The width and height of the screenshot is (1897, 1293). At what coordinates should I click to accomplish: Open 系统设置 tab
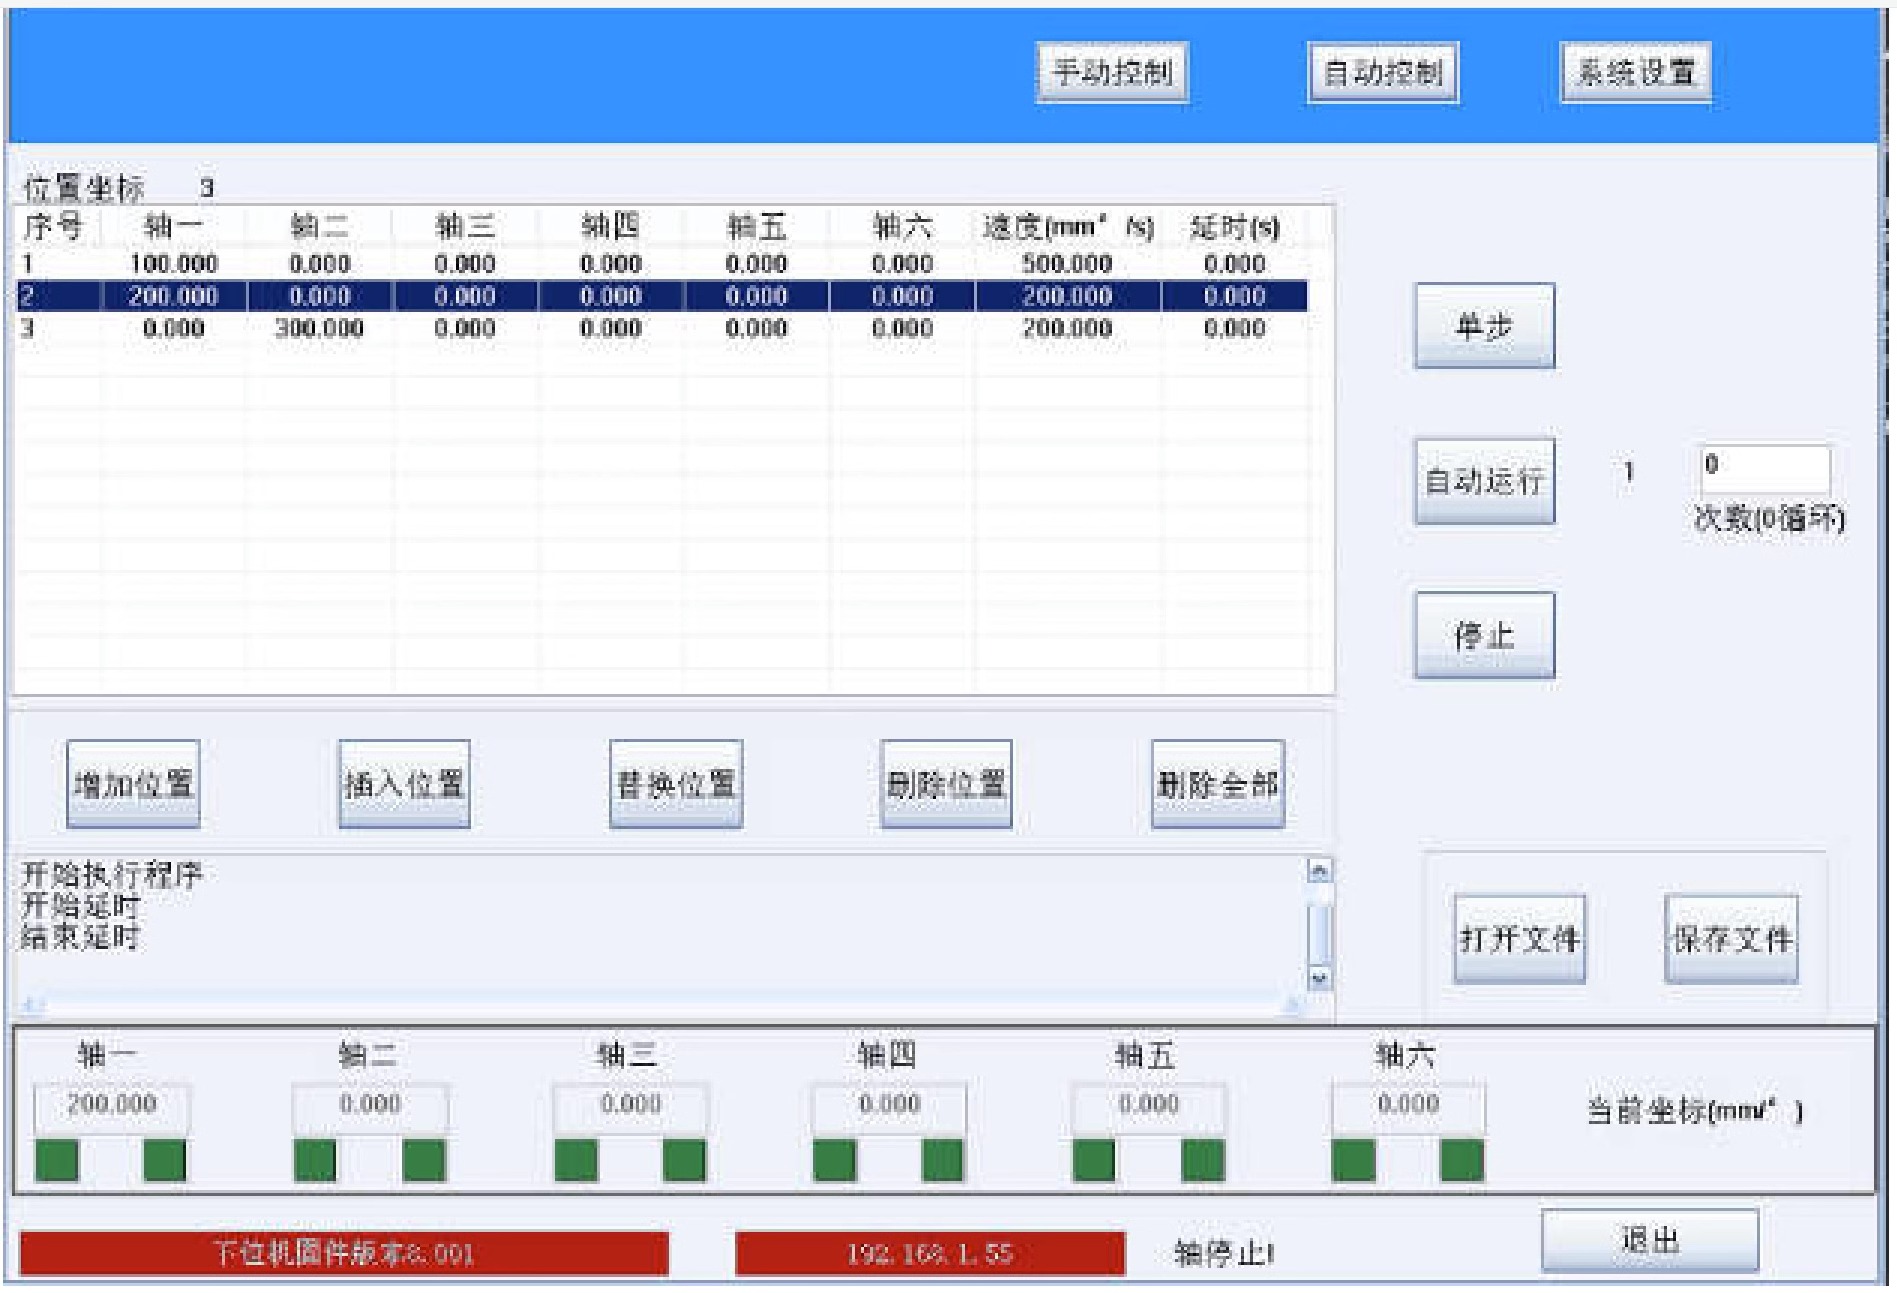click(1636, 72)
